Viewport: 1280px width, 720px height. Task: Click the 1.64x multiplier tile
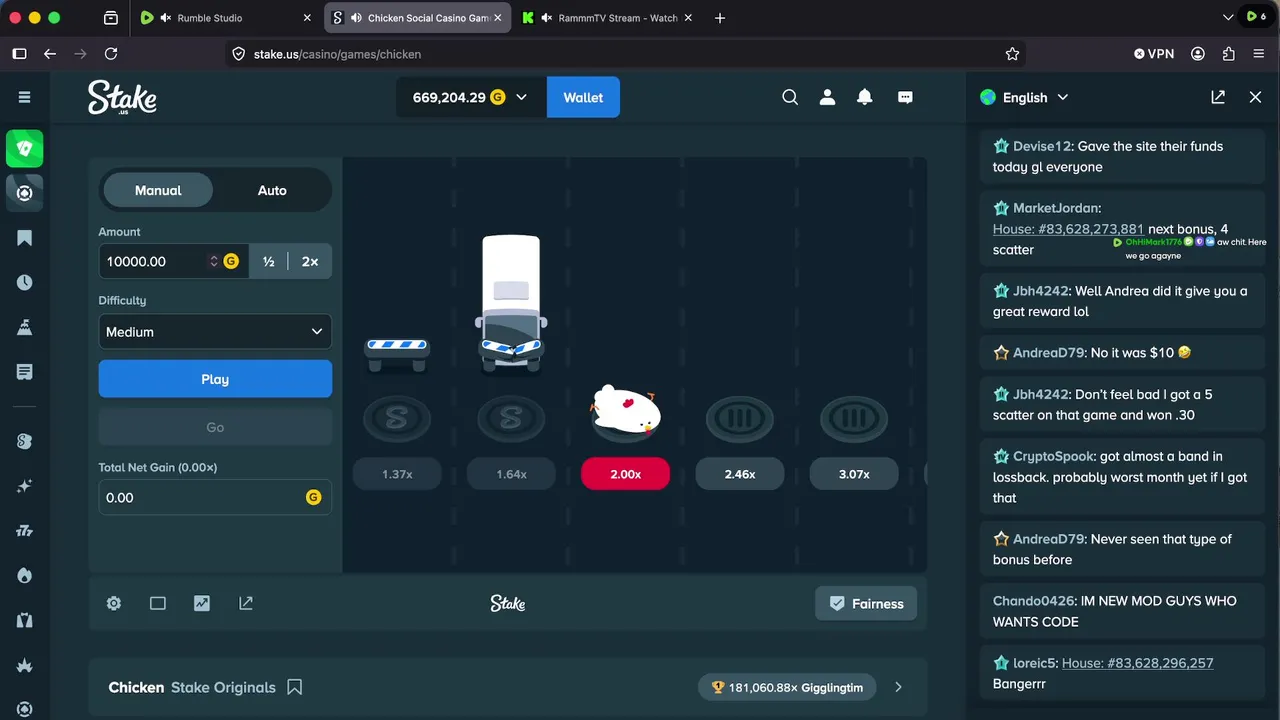pos(511,474)
